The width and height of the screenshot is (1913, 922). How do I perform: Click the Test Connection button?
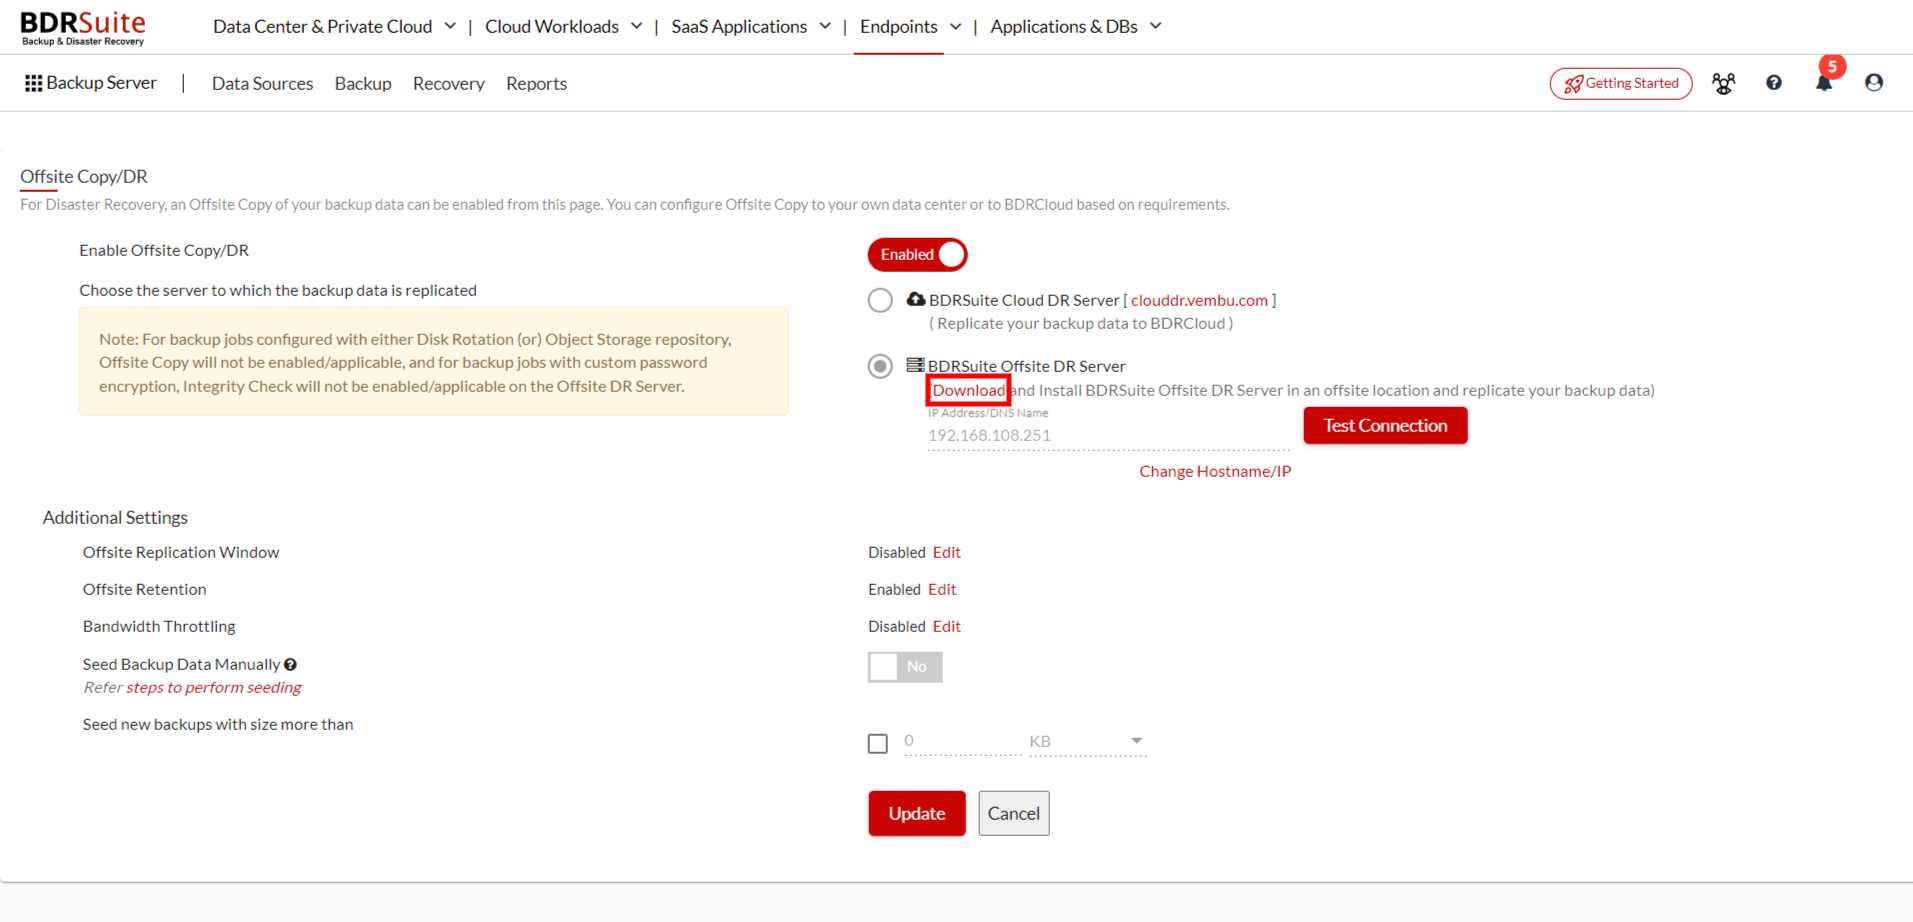pyautogui.click(x=1385, y=425)
